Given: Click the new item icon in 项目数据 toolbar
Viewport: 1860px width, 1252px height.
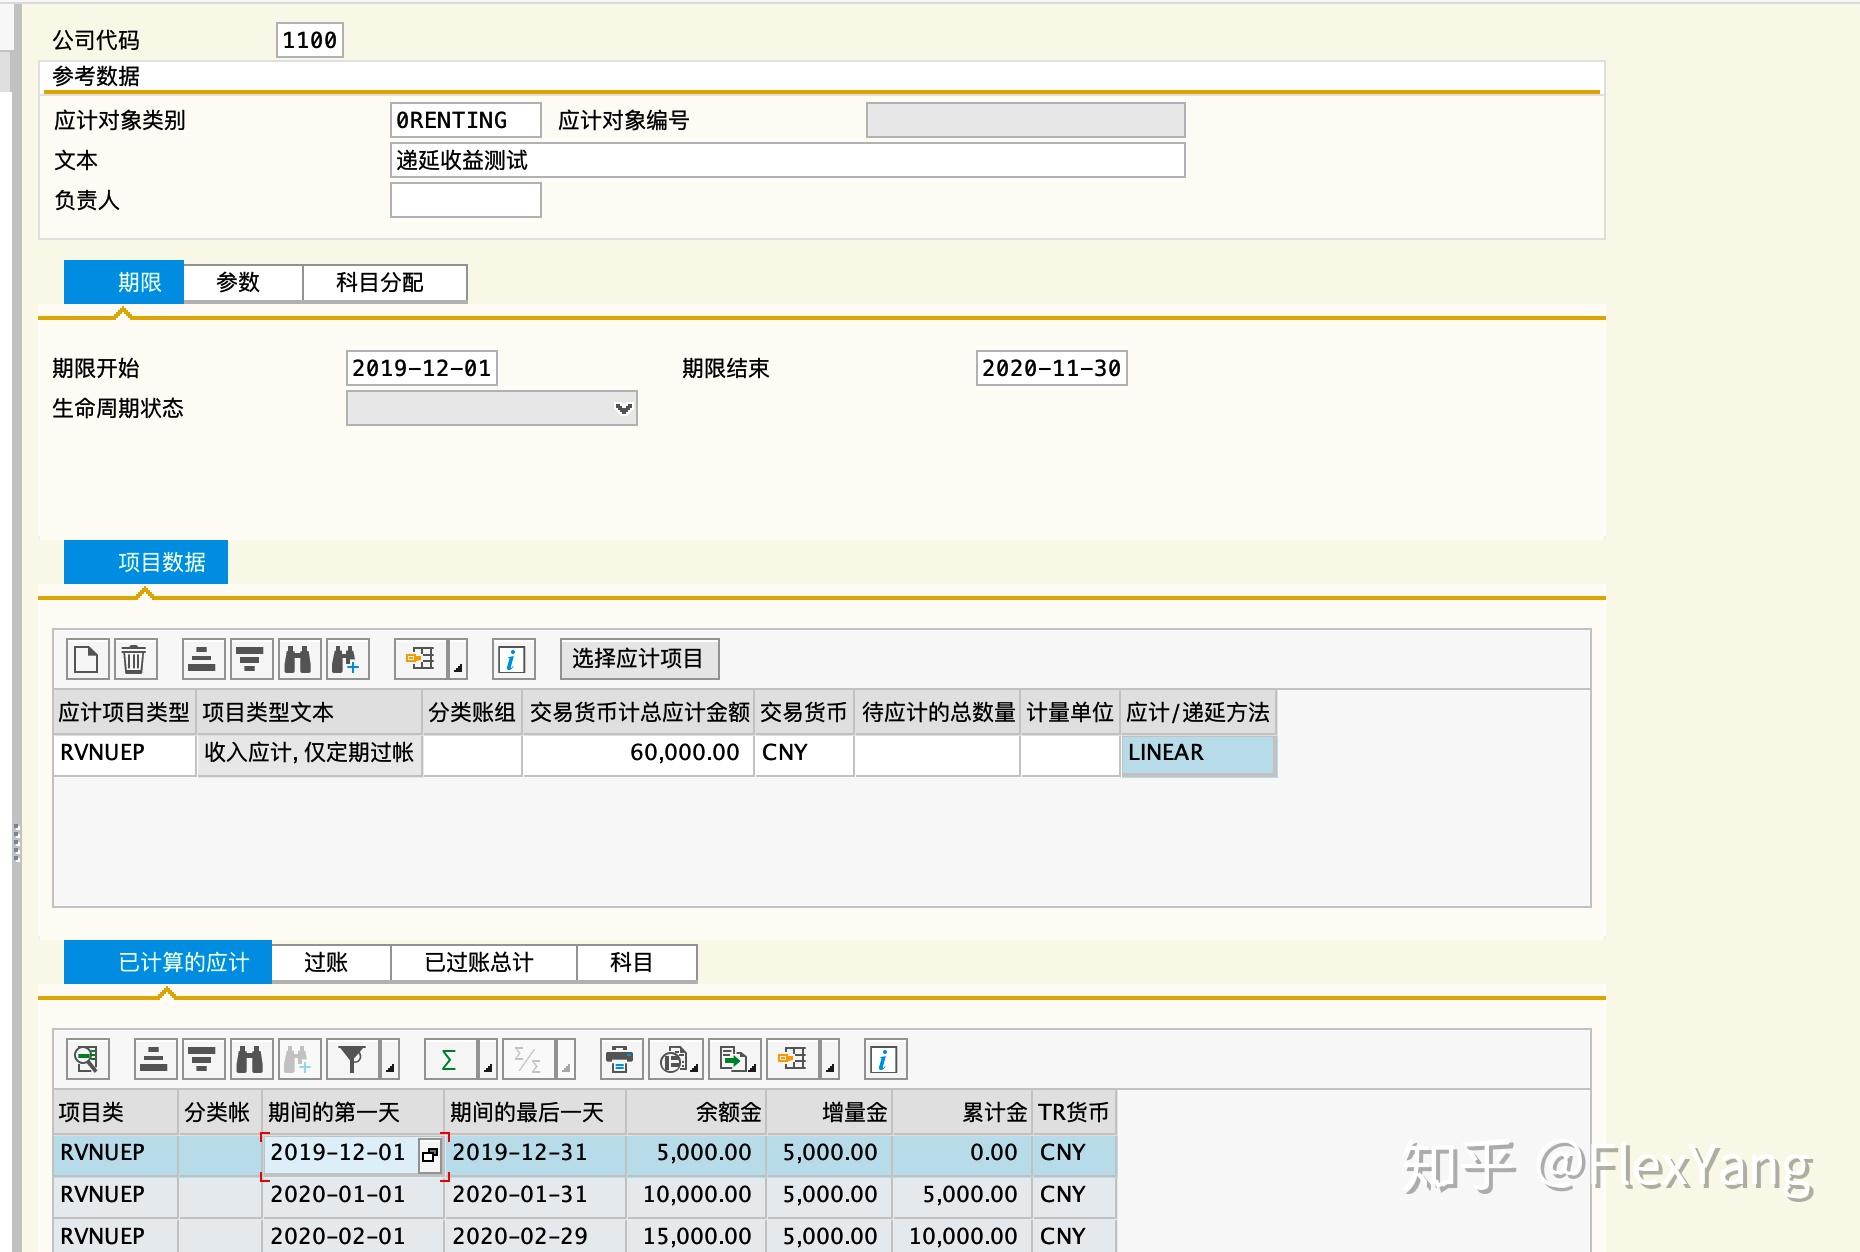Looking at the screenshot, I should 87,659.
